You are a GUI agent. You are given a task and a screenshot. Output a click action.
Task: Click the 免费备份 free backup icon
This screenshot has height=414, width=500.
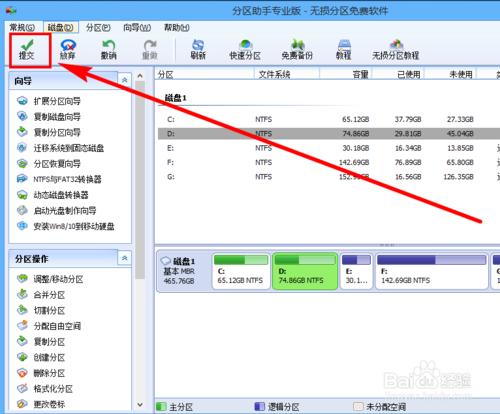[x=297, y=50]
